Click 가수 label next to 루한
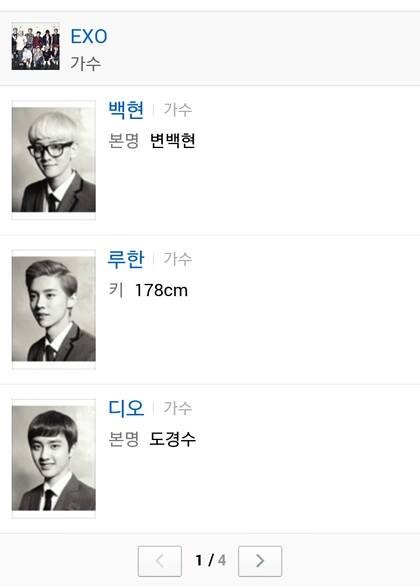This screenshot has height=587, width=420. [177, 259]
